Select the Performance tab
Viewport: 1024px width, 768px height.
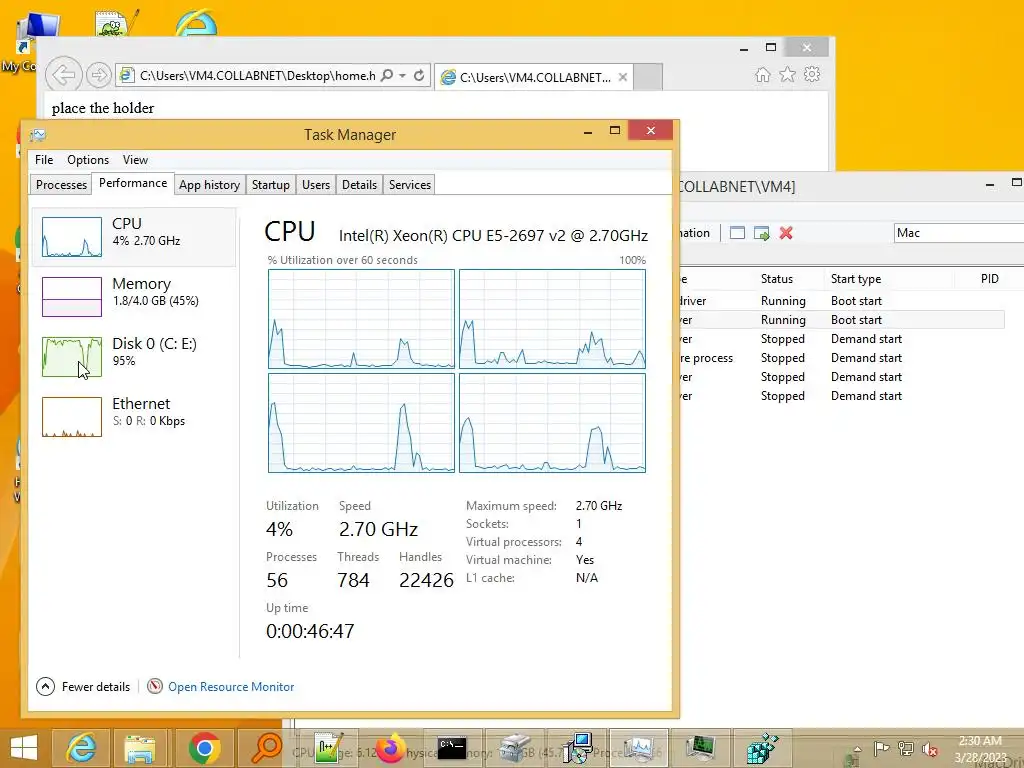tap(133, 184)
